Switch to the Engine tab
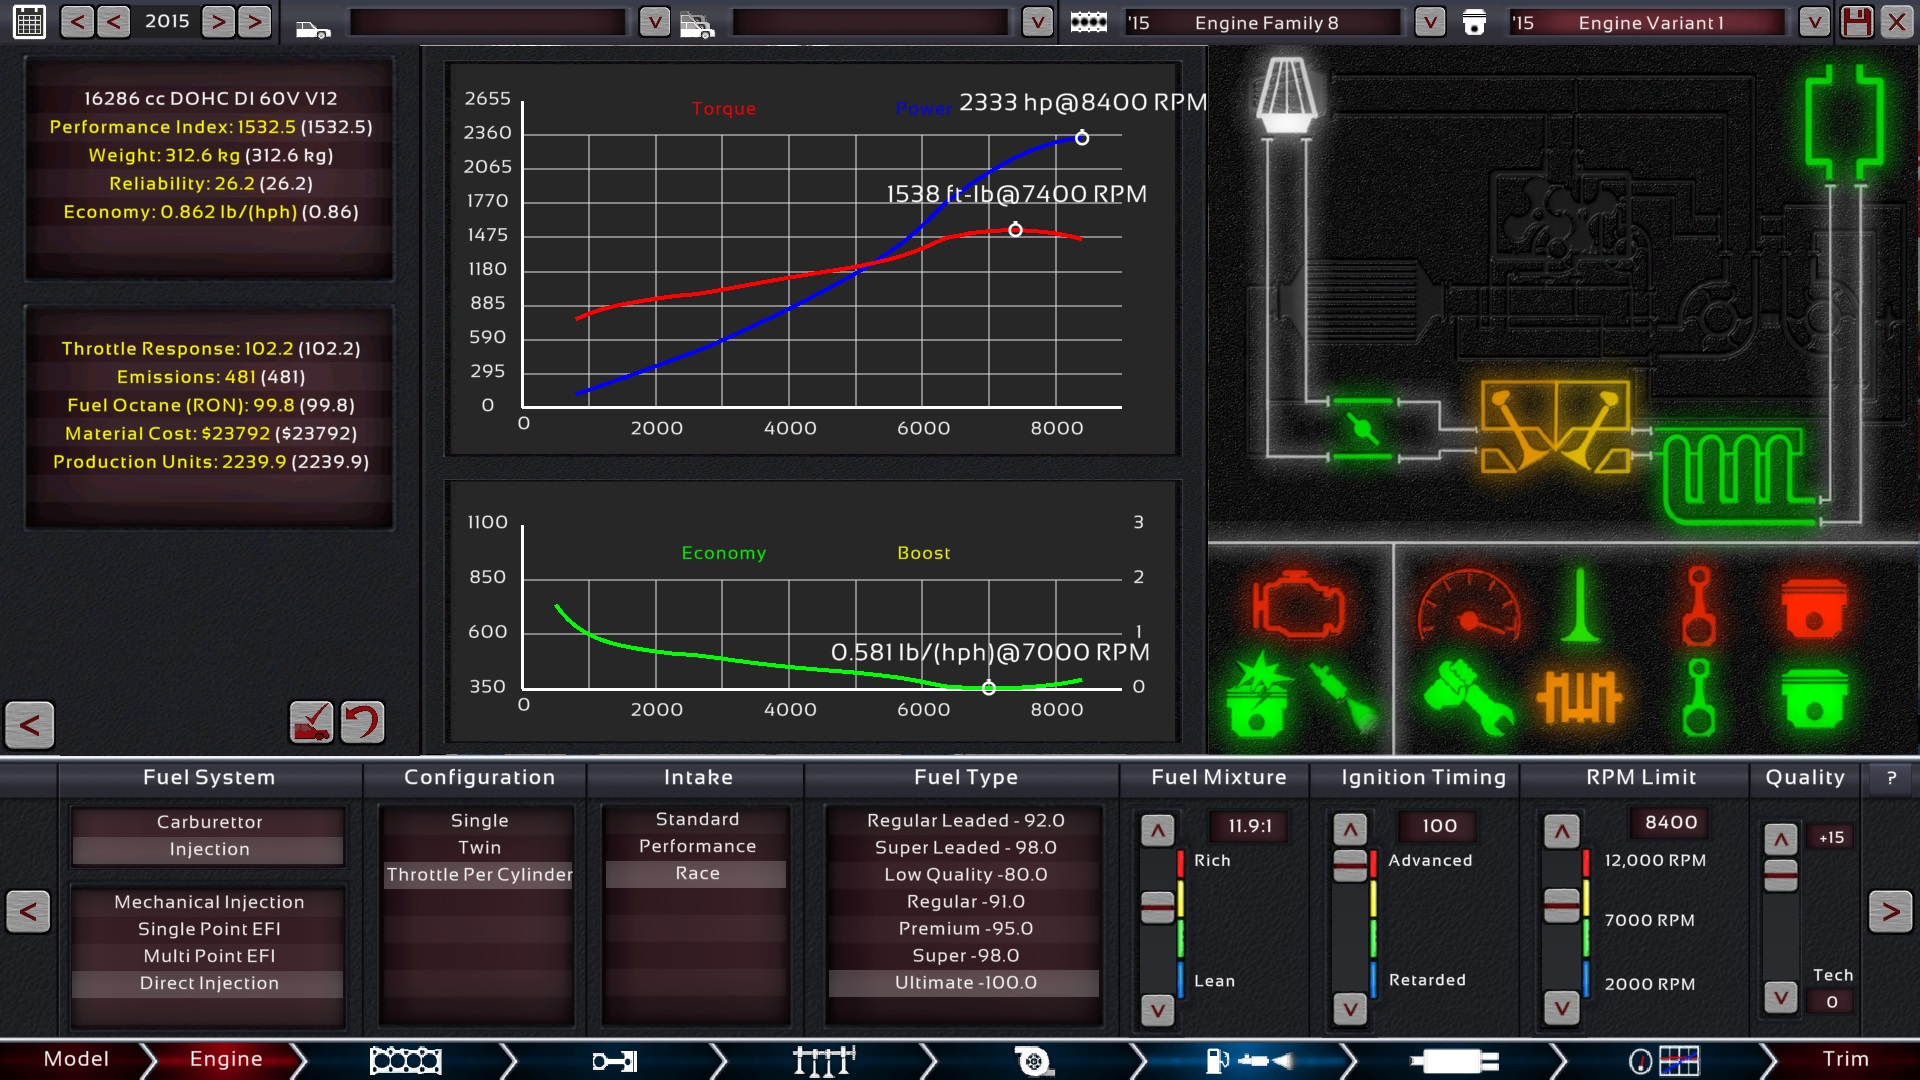The height and width of the screenshot is (1080, 1920). point(224,1059)
